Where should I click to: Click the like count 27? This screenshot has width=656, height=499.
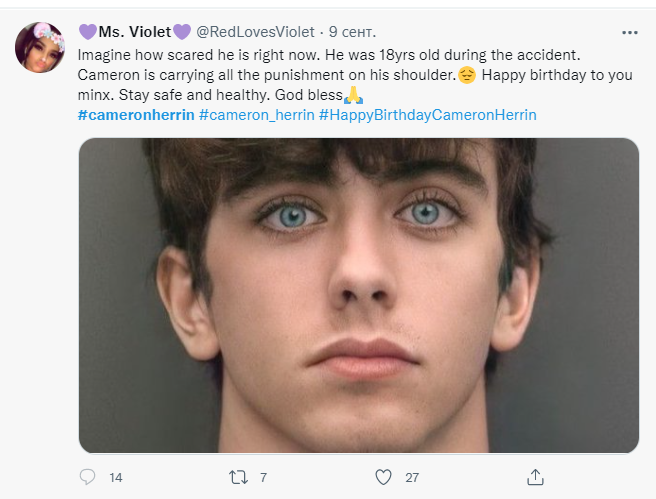coord(412,478)
